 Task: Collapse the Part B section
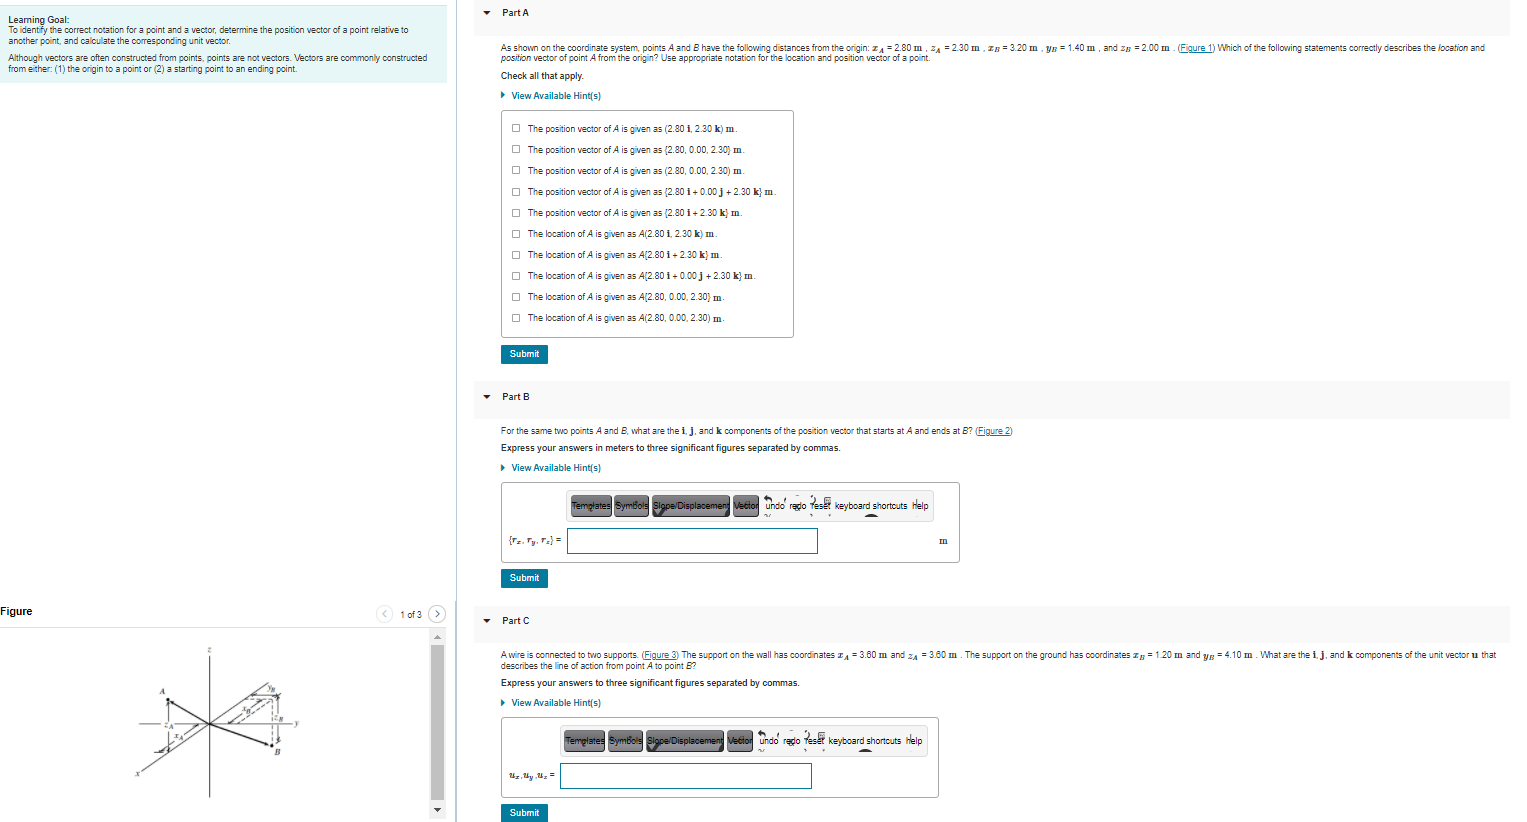click(487, 397)
